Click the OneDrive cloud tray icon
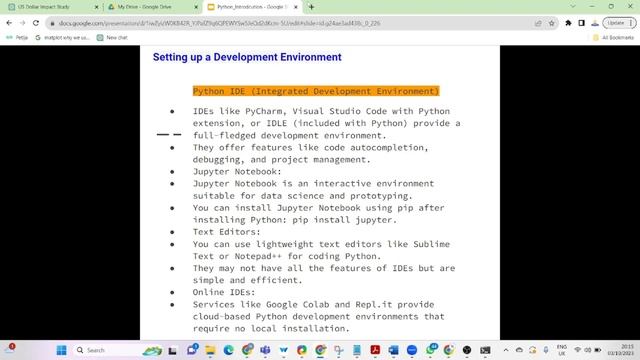 click(519, 350)
